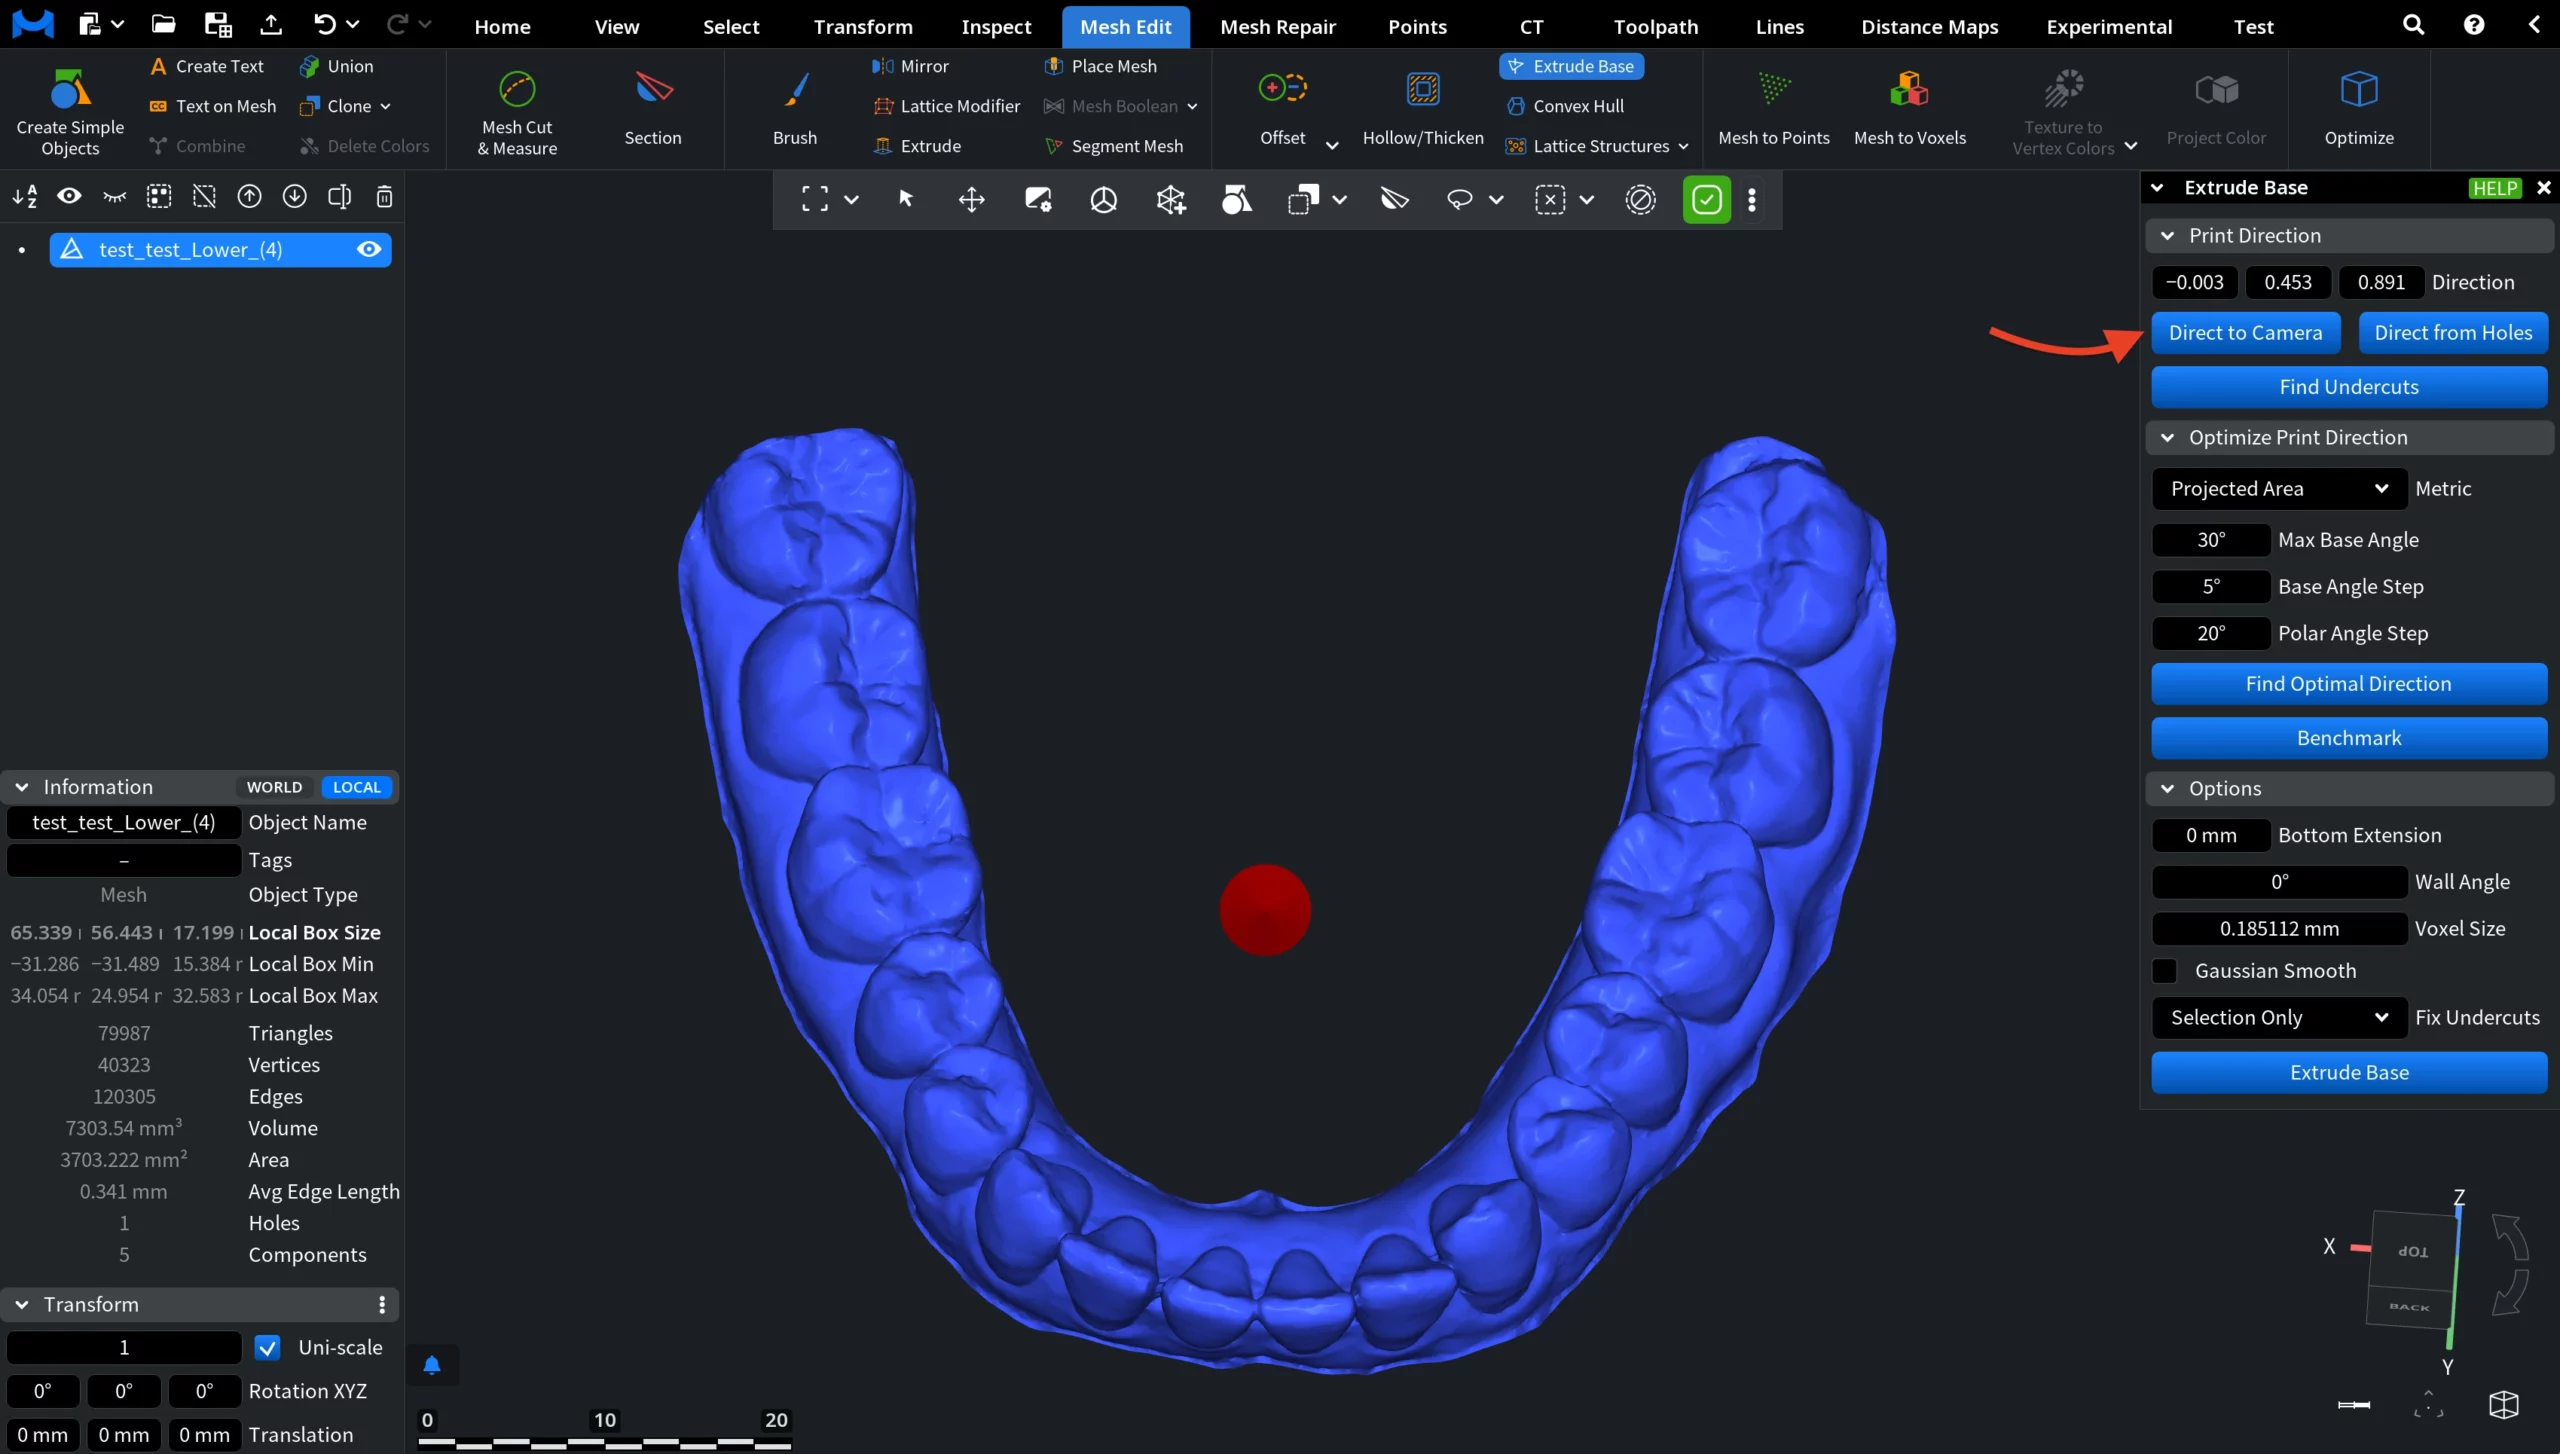Open the Hollow/Thicken tool
Image resolution: width=2560 pixels, height=1454 pixels.
(x=1422, y=90)
